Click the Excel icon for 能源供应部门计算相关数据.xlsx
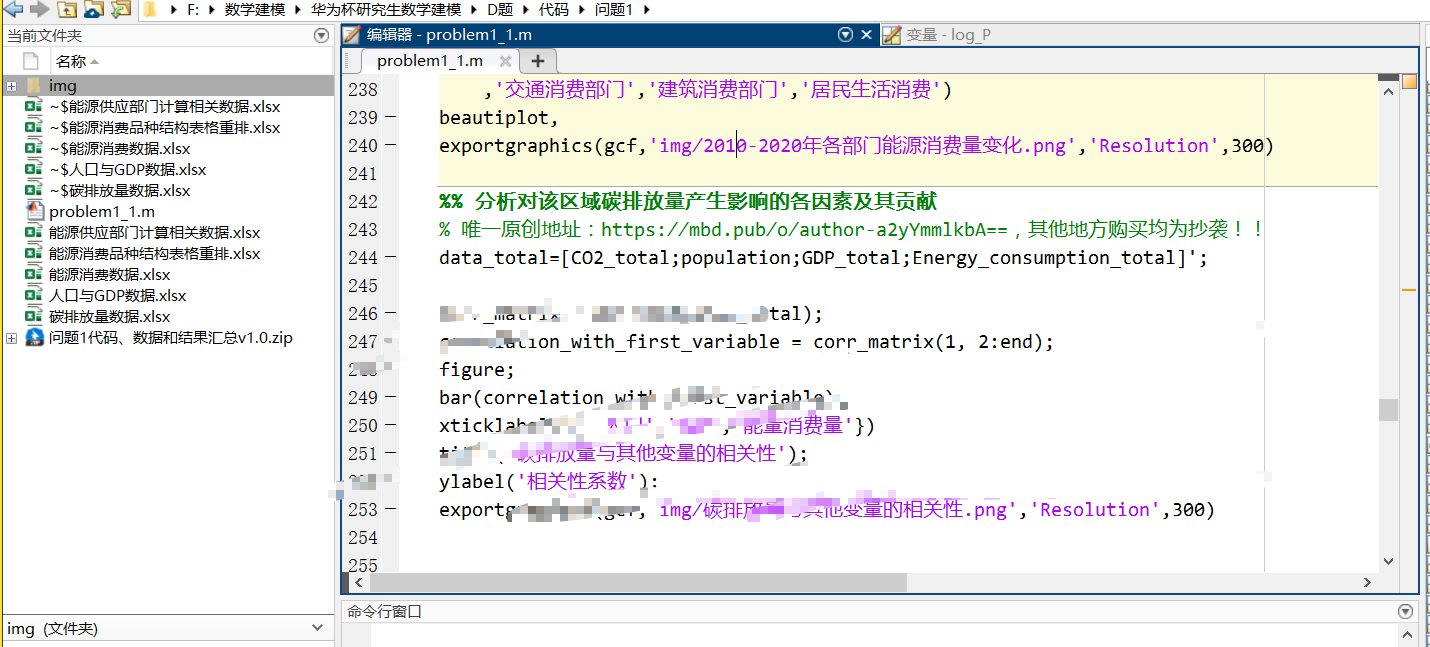The height and width of the screenshot is (647, 1430). pos(33,233)
